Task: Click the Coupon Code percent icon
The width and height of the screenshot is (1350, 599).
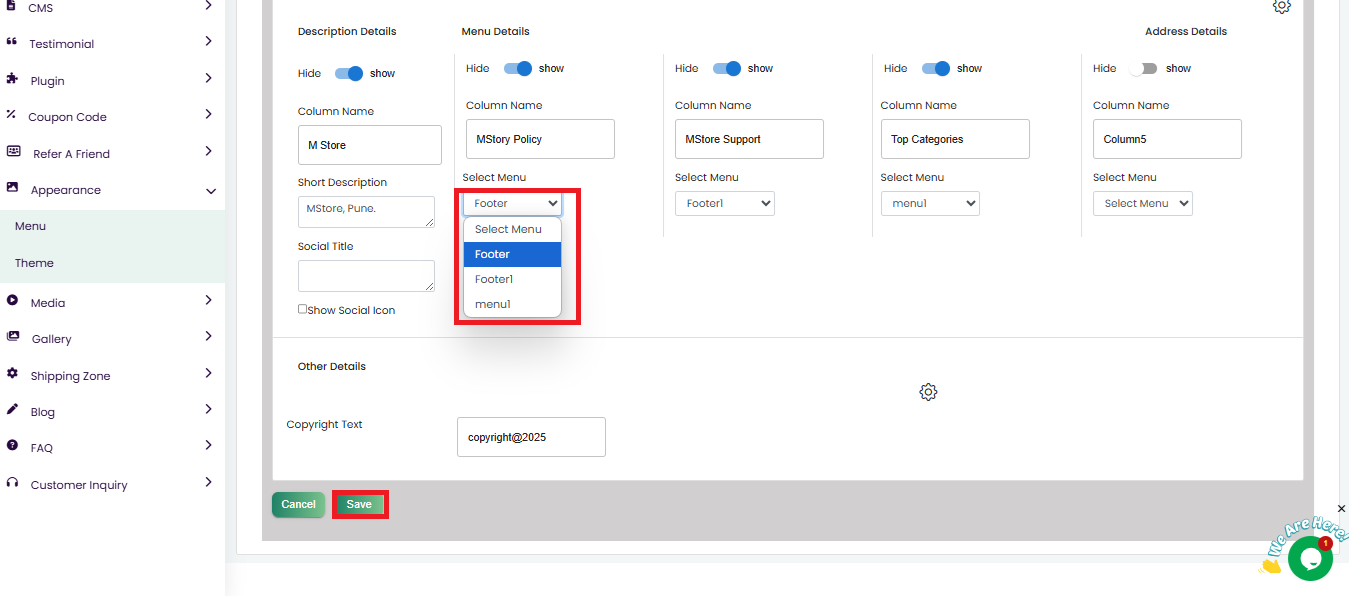Action: tap(12, 115)
